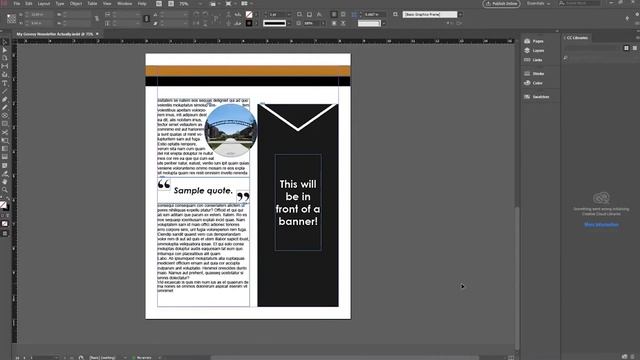Viewport: 640px width, 360px height.
Task: Open the Edit menu
Action: 29,4
